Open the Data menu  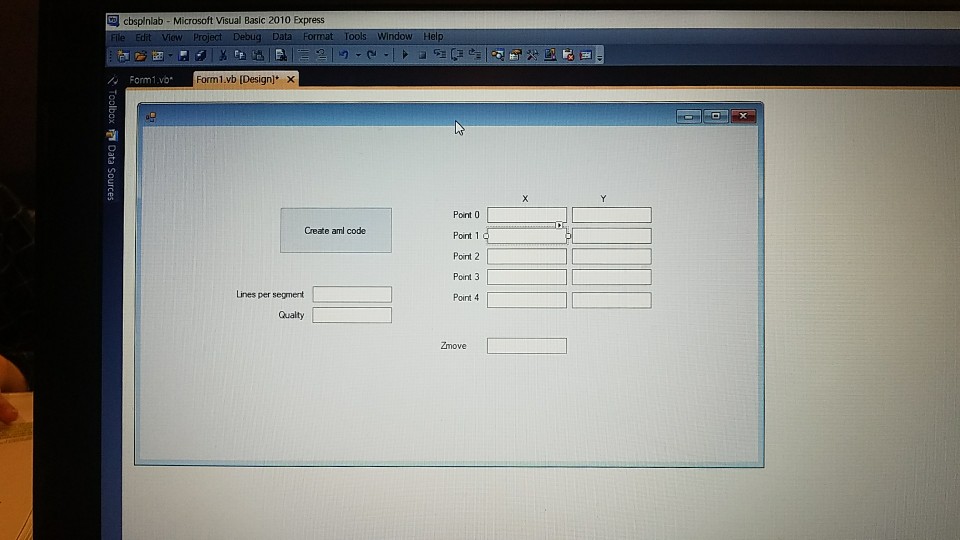pos(282,37)
